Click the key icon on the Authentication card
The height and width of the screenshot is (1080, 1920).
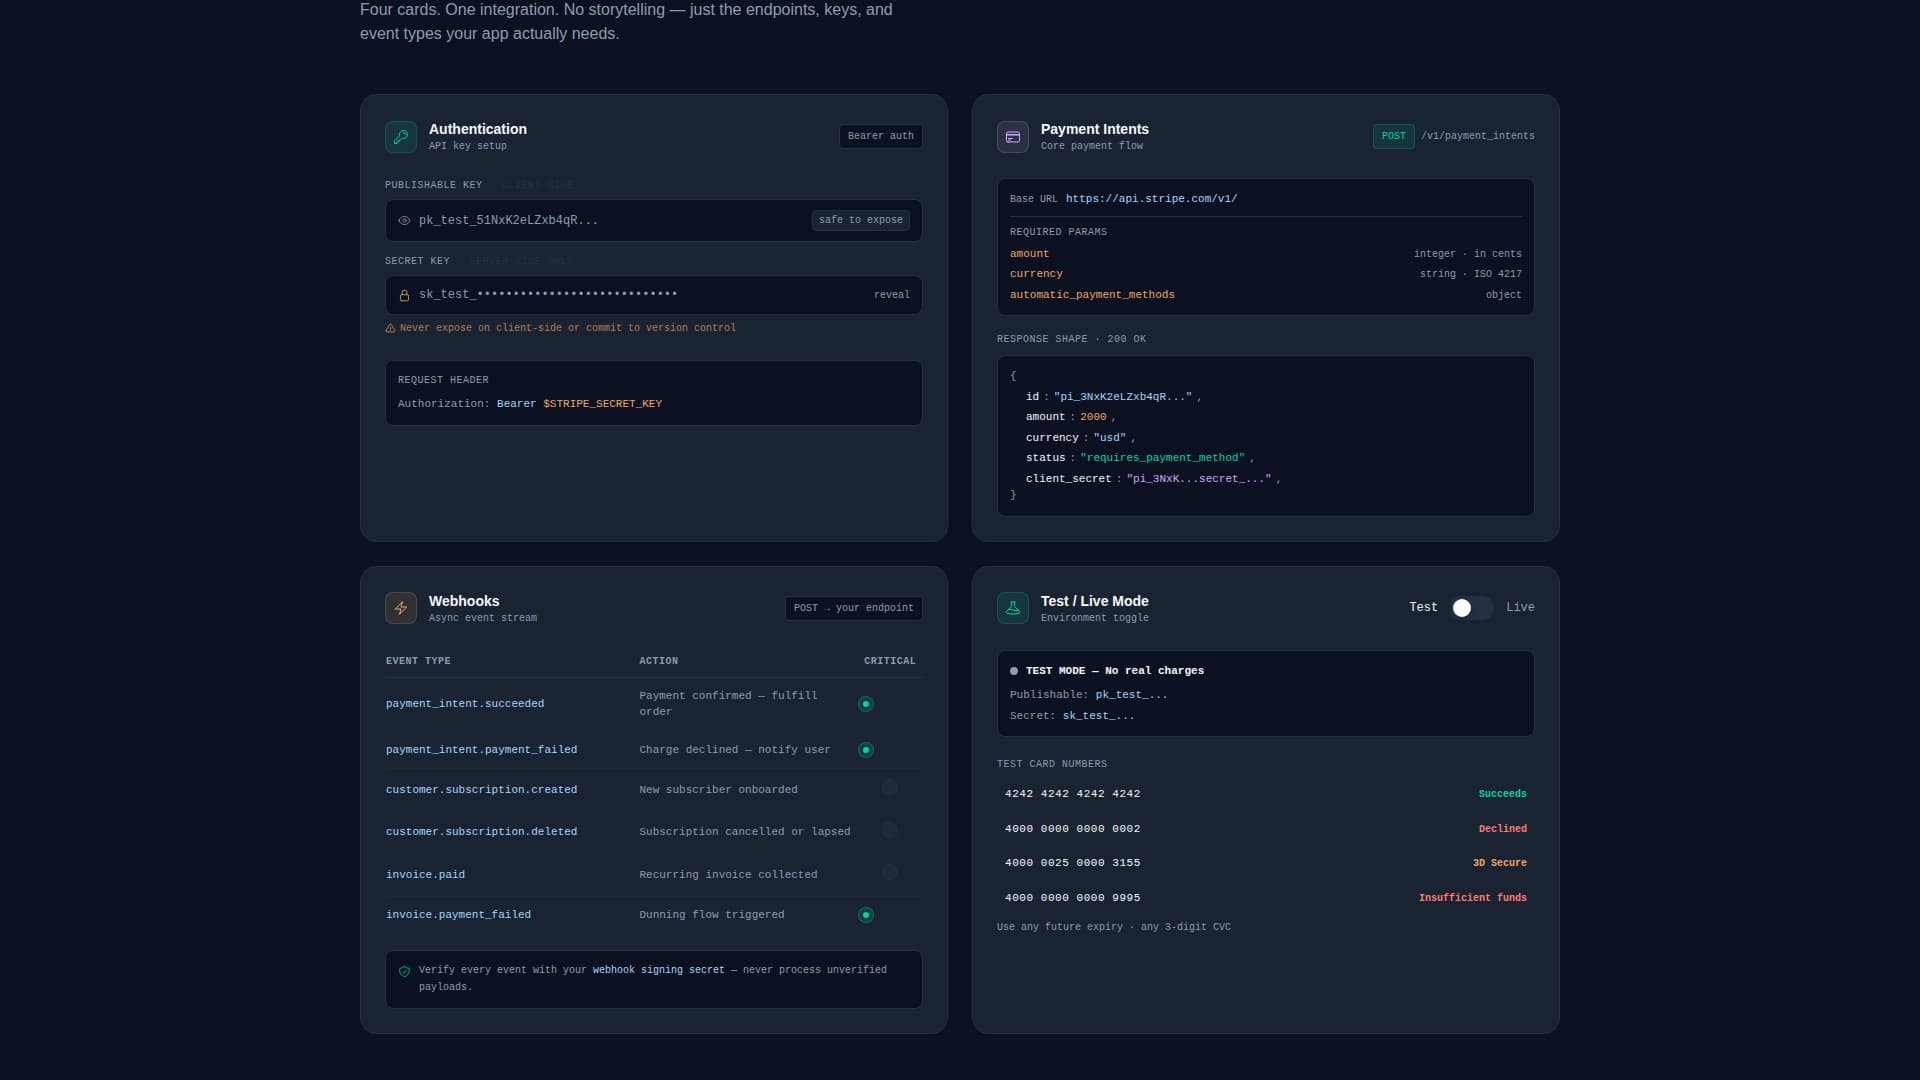[400, 137]
